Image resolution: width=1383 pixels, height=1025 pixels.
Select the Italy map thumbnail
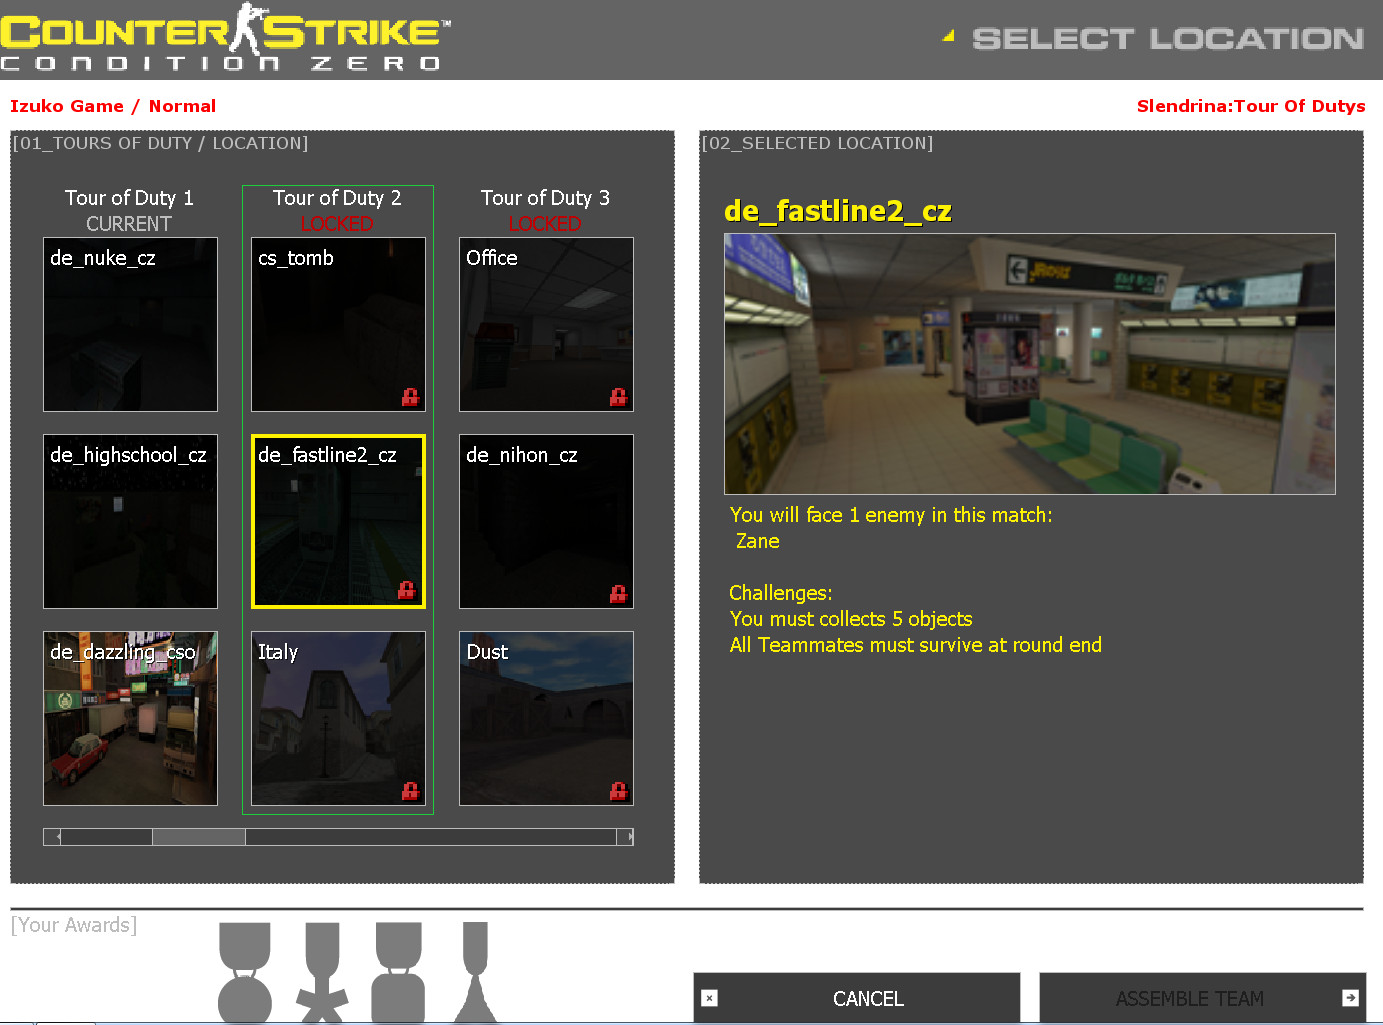click(x=338, y=718)
